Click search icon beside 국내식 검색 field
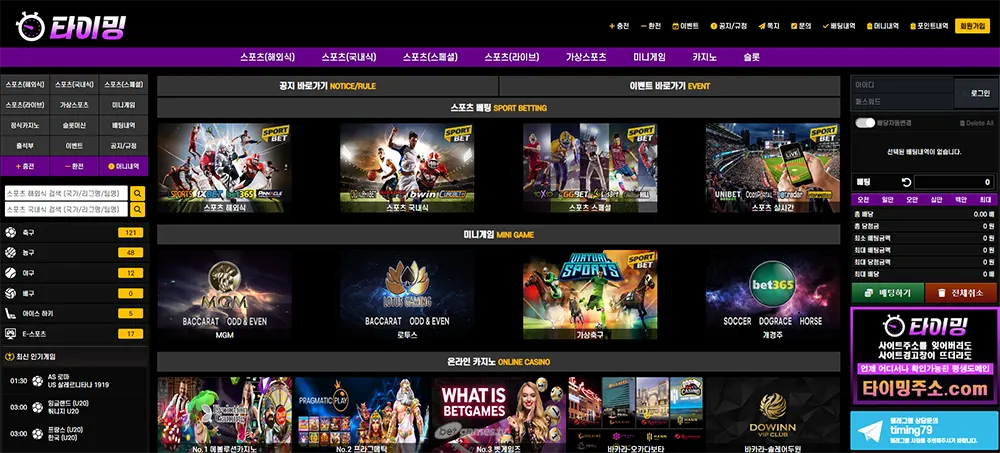The width and height of the screenshot is (1000, 453). pyautogui.click(x=138, y=209)
